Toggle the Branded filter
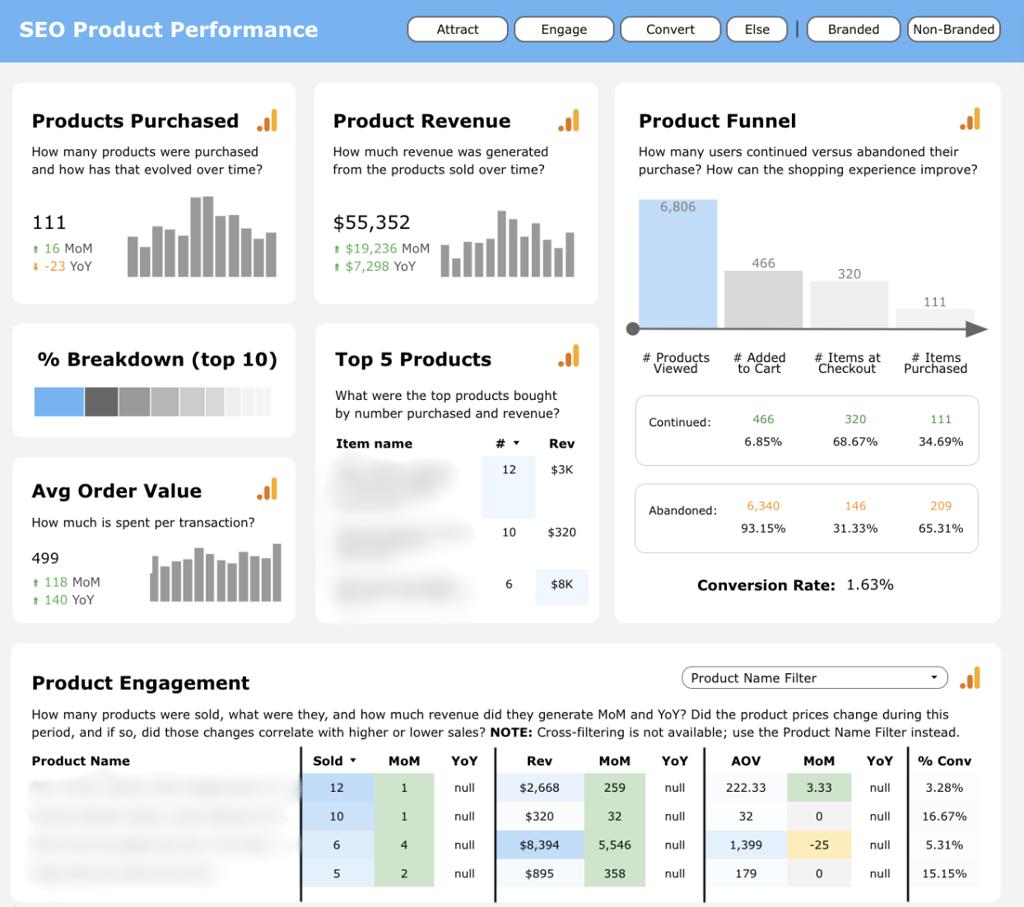1024x907 pixels. pos(853,29)
